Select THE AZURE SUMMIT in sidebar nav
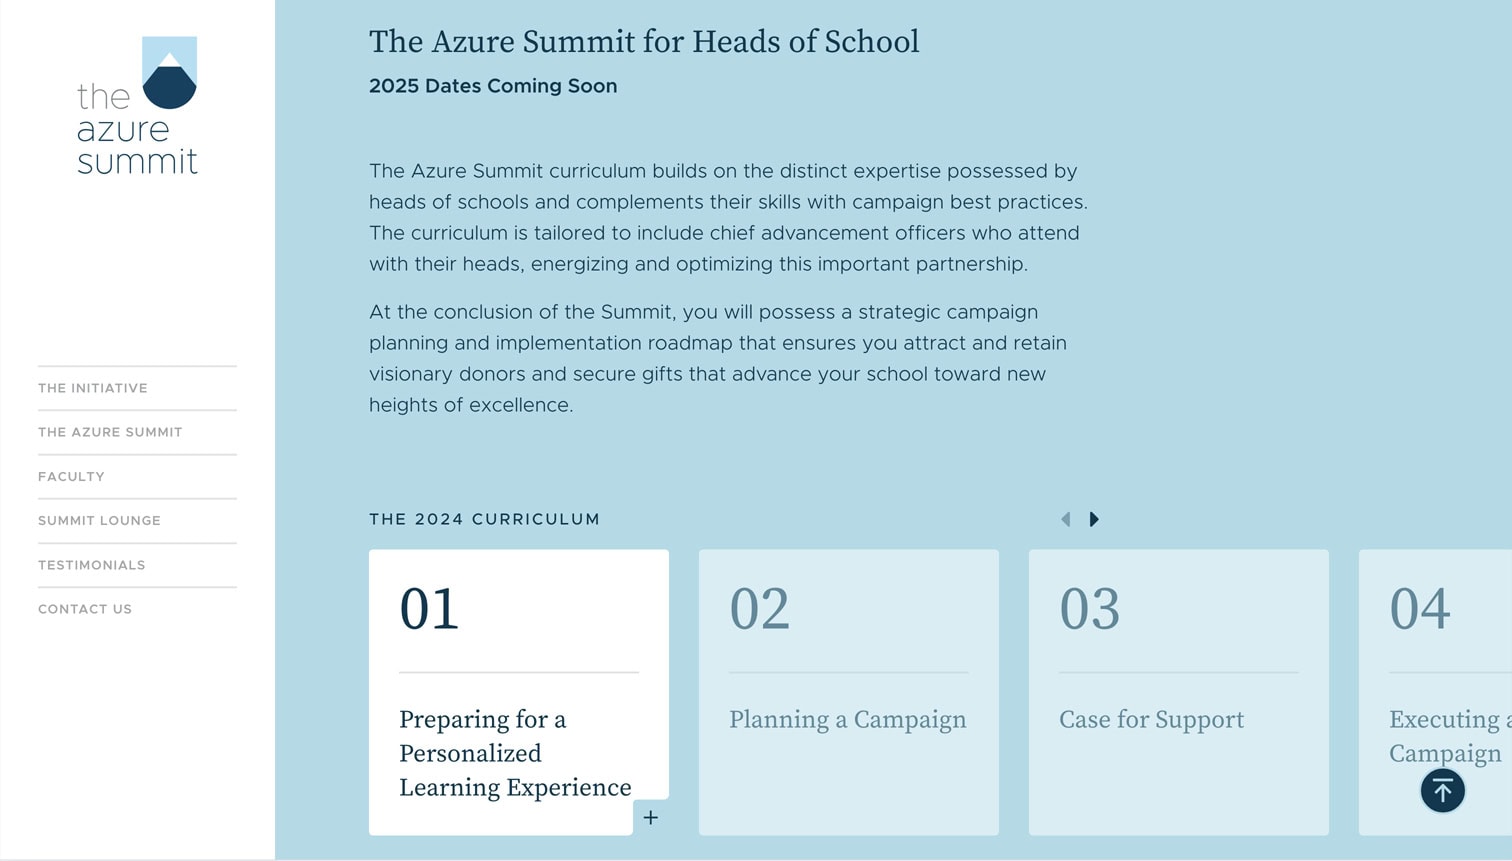Image resolution: width=1512 pixels, height=861 pixels. point(110,432)
